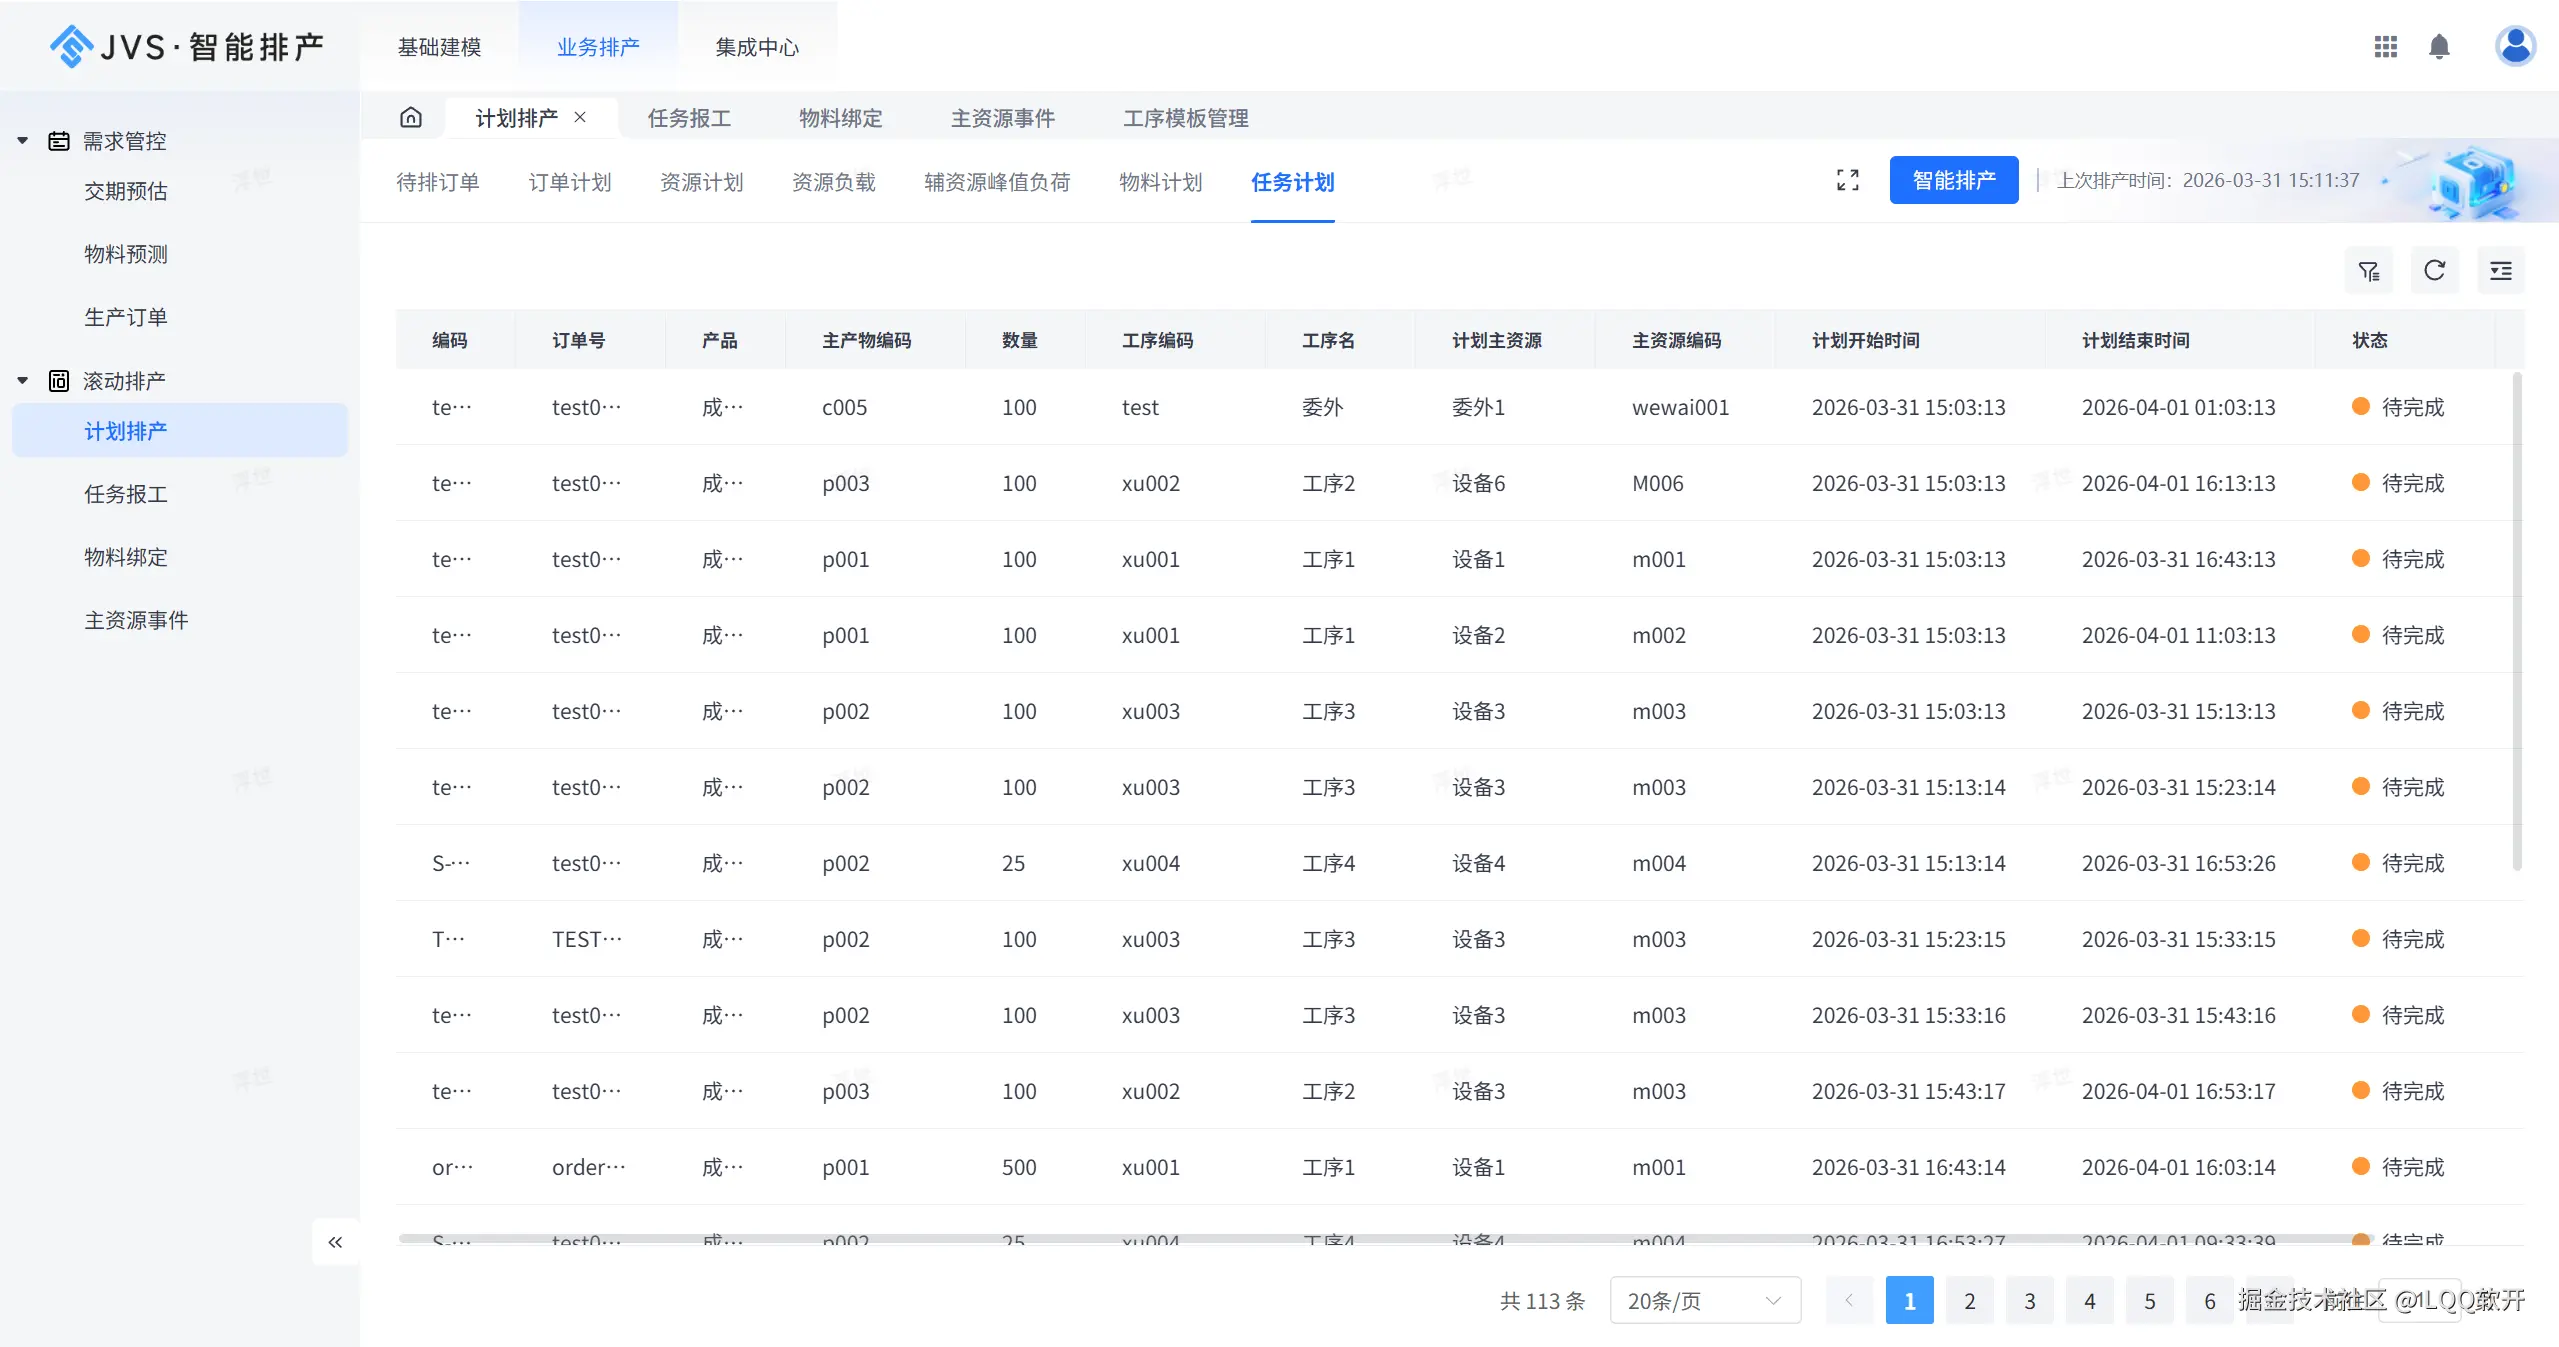This screenshot has width=2559, height=1347.
Task: Open the 20条/页 page size dropdown
Action: click(1704, 1300)
